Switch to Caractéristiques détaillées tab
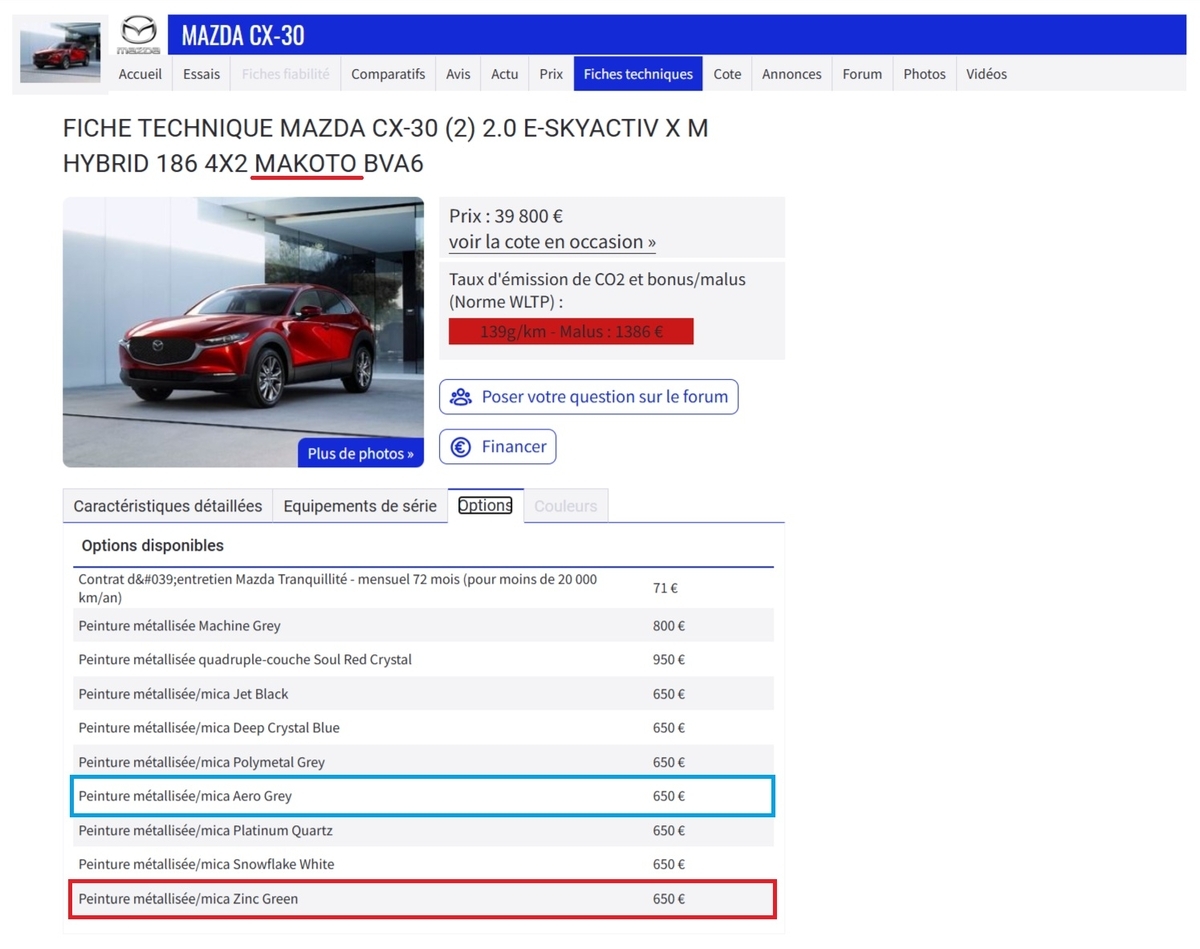Image resolution: width=1200 pixels, height=949 pixels. [168, 506]
